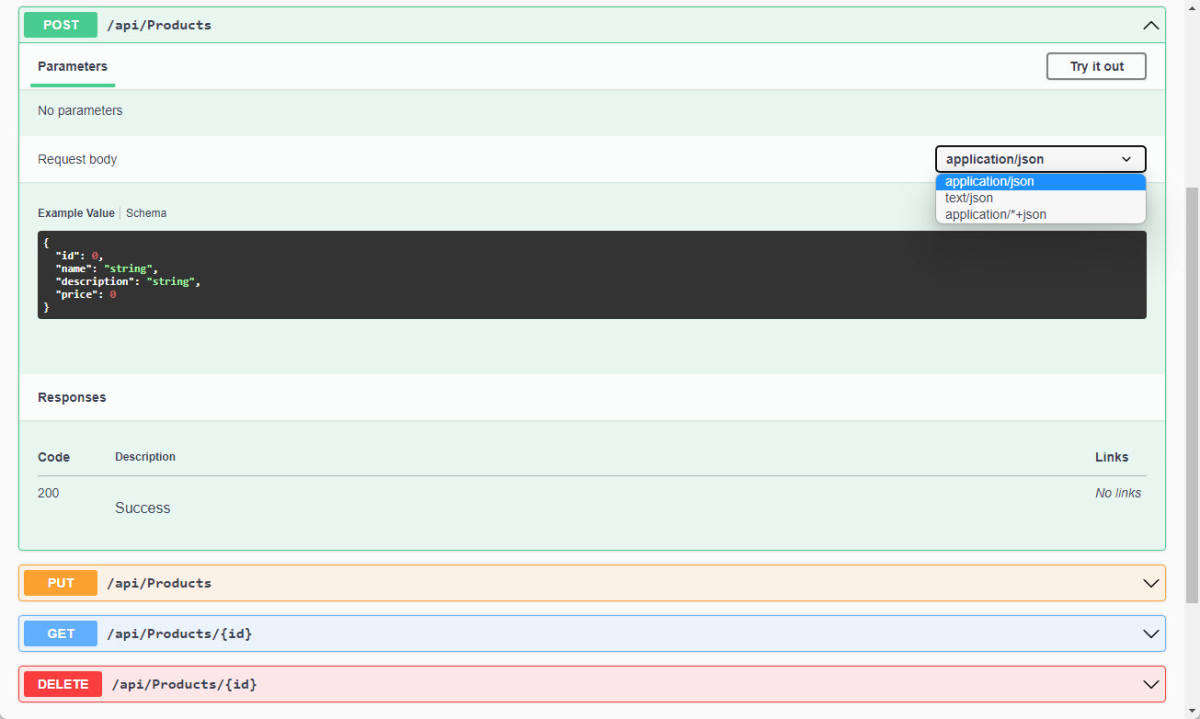The image size is (1200, 719).
Task: Click the Try it out button
Action: (x=1096, y=66)
